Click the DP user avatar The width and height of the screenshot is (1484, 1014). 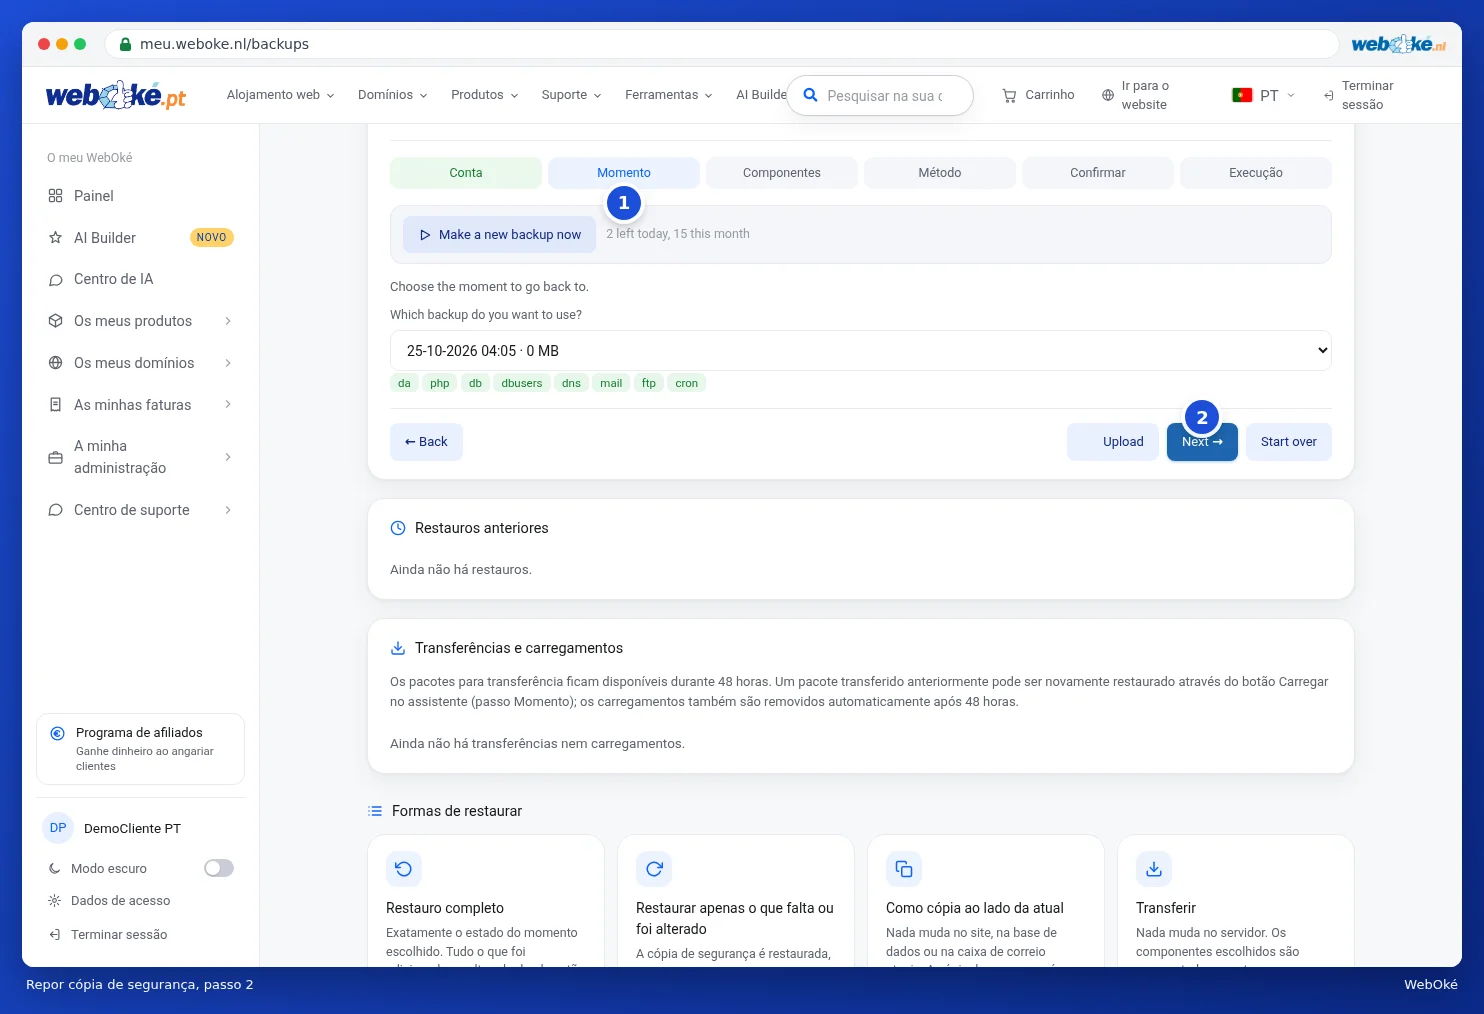click(58, 828)
